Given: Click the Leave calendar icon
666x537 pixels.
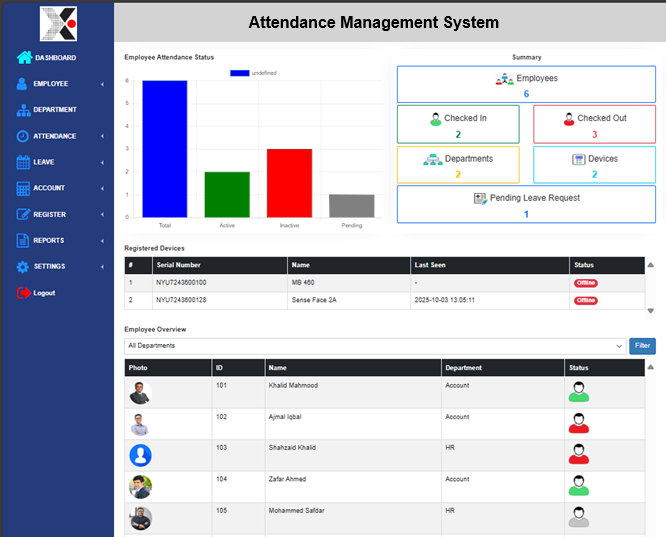Looking at the screenshot, I should [x=23, y=162].
